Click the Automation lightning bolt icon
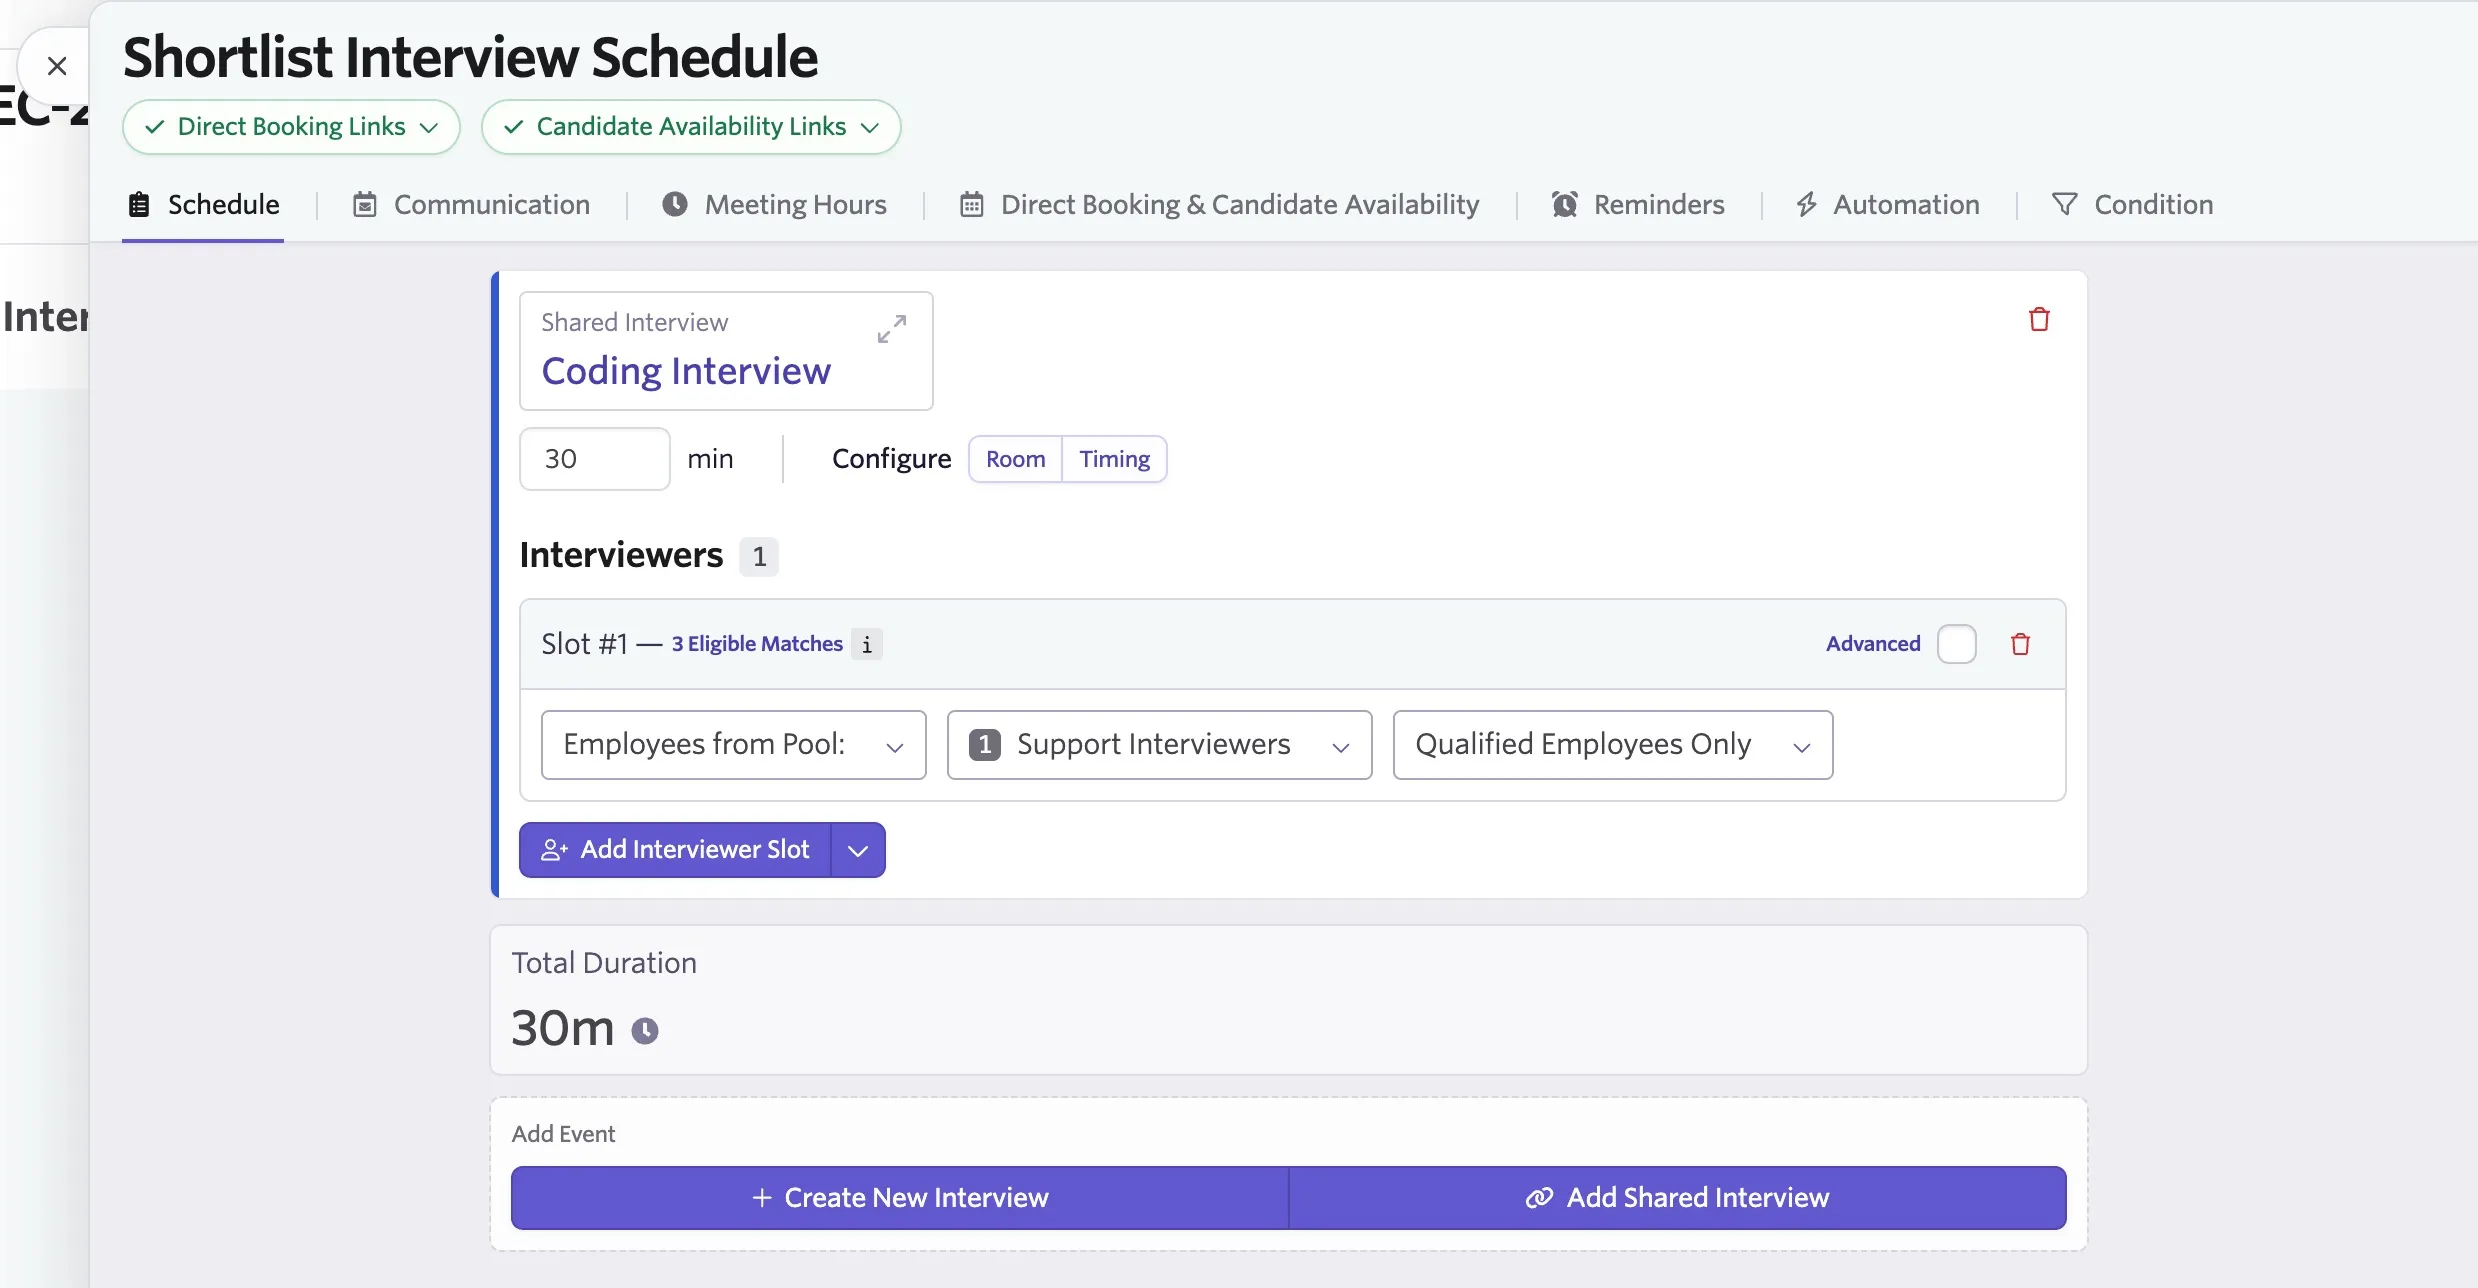 pos(1806,204)
